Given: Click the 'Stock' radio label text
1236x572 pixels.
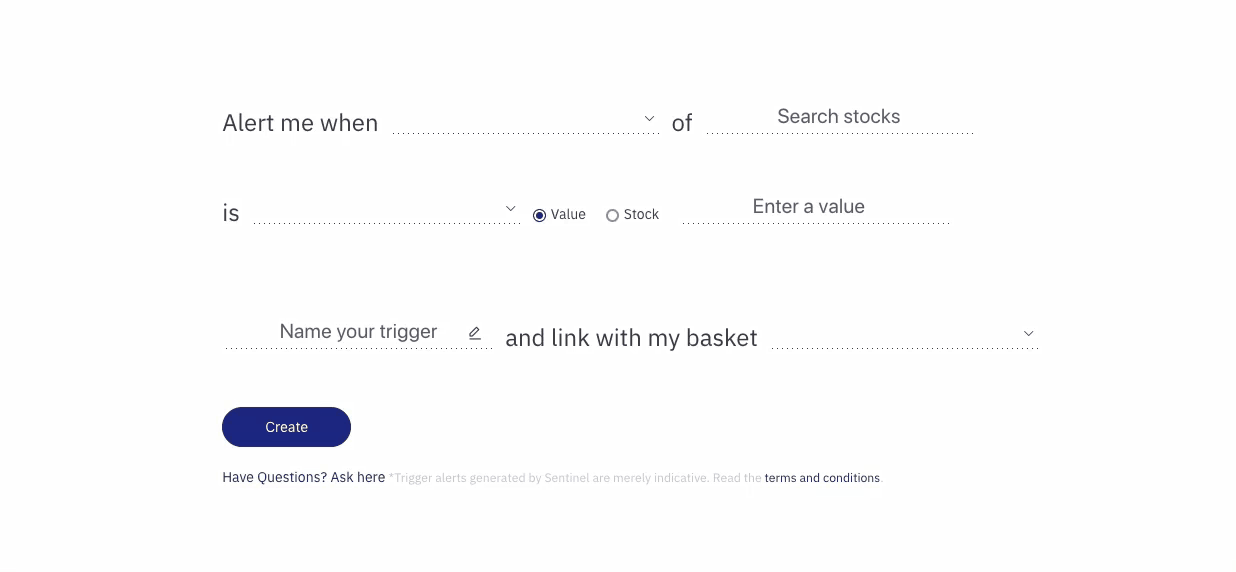Looking at the screenshot, I should point(641,215).
